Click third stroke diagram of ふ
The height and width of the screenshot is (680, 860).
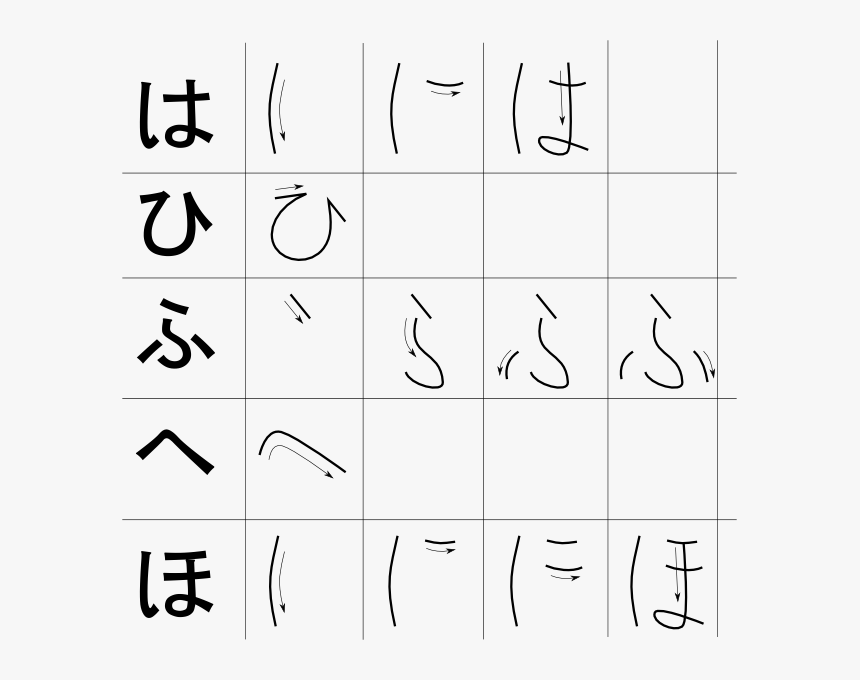click(534, 341)
